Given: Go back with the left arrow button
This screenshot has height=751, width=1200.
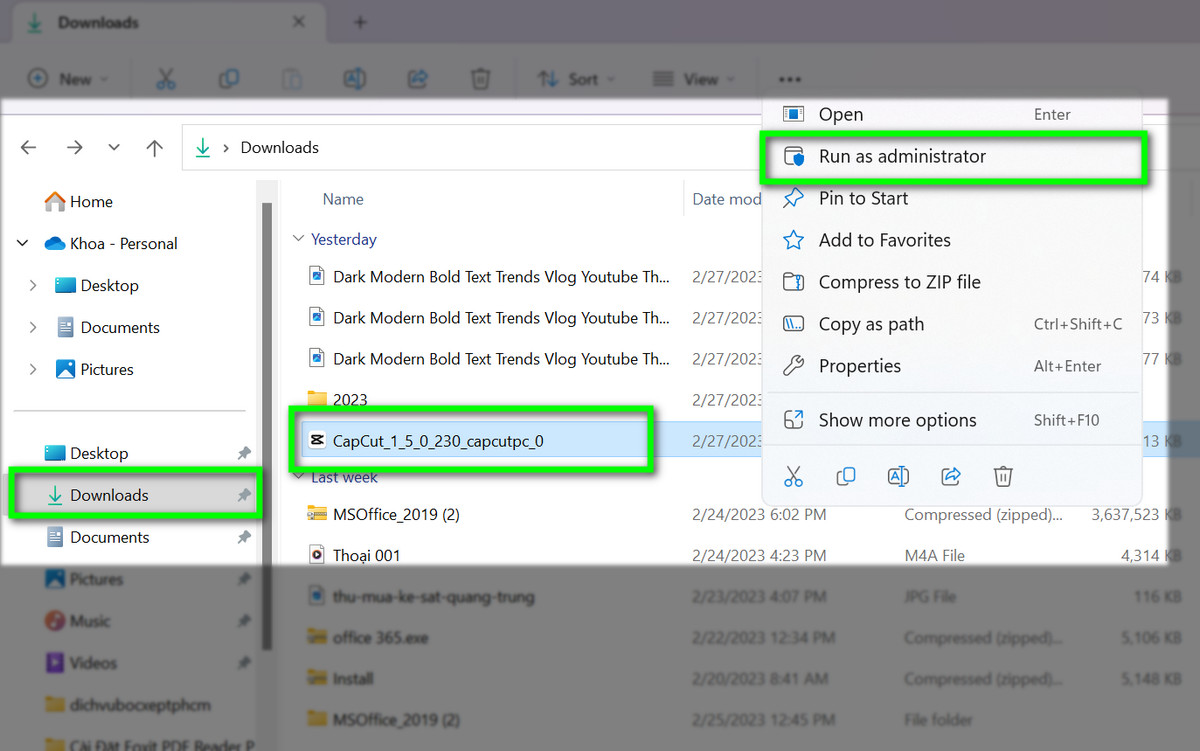Looking at the screenshot, I should click(28, 148).
